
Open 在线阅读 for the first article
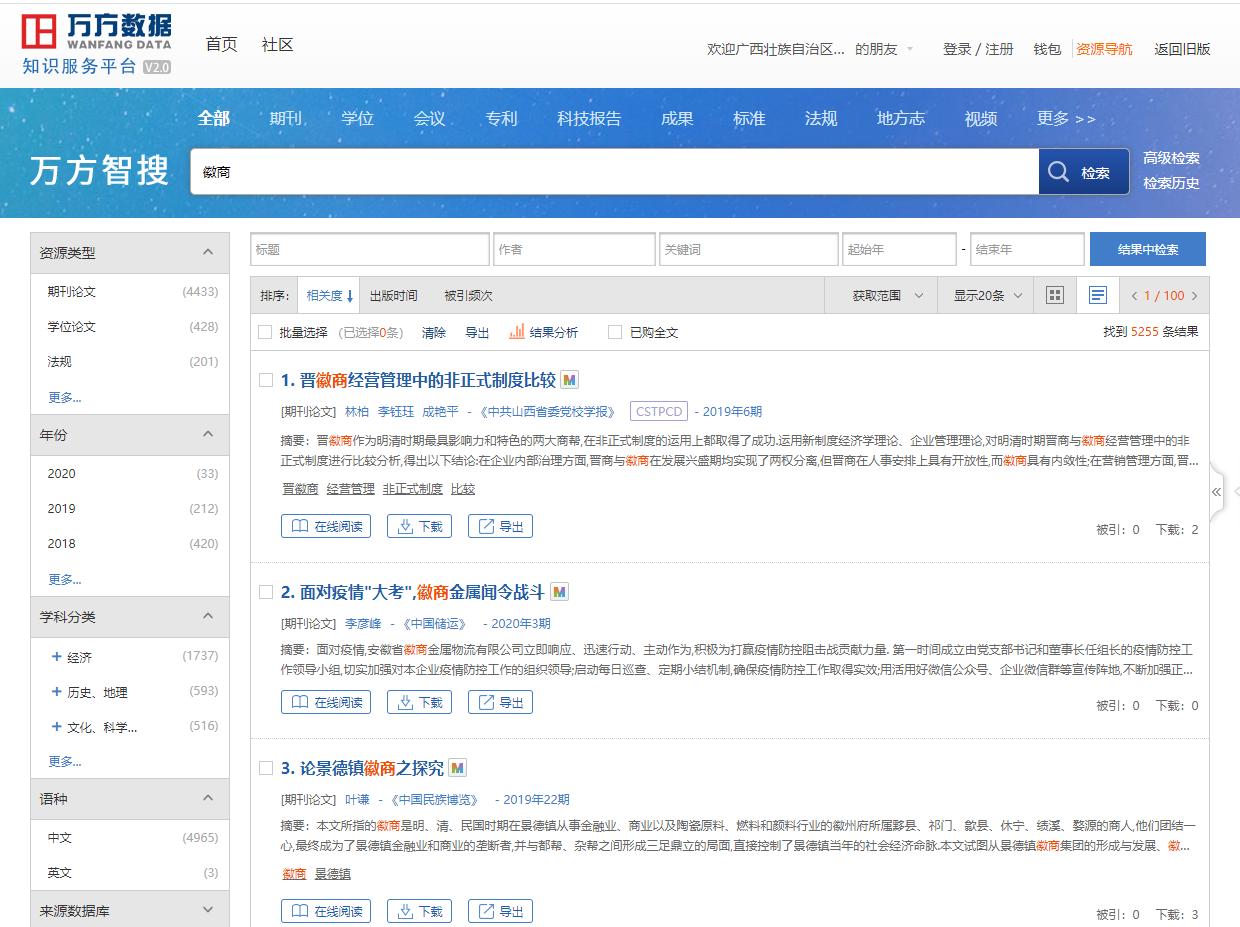325,525
